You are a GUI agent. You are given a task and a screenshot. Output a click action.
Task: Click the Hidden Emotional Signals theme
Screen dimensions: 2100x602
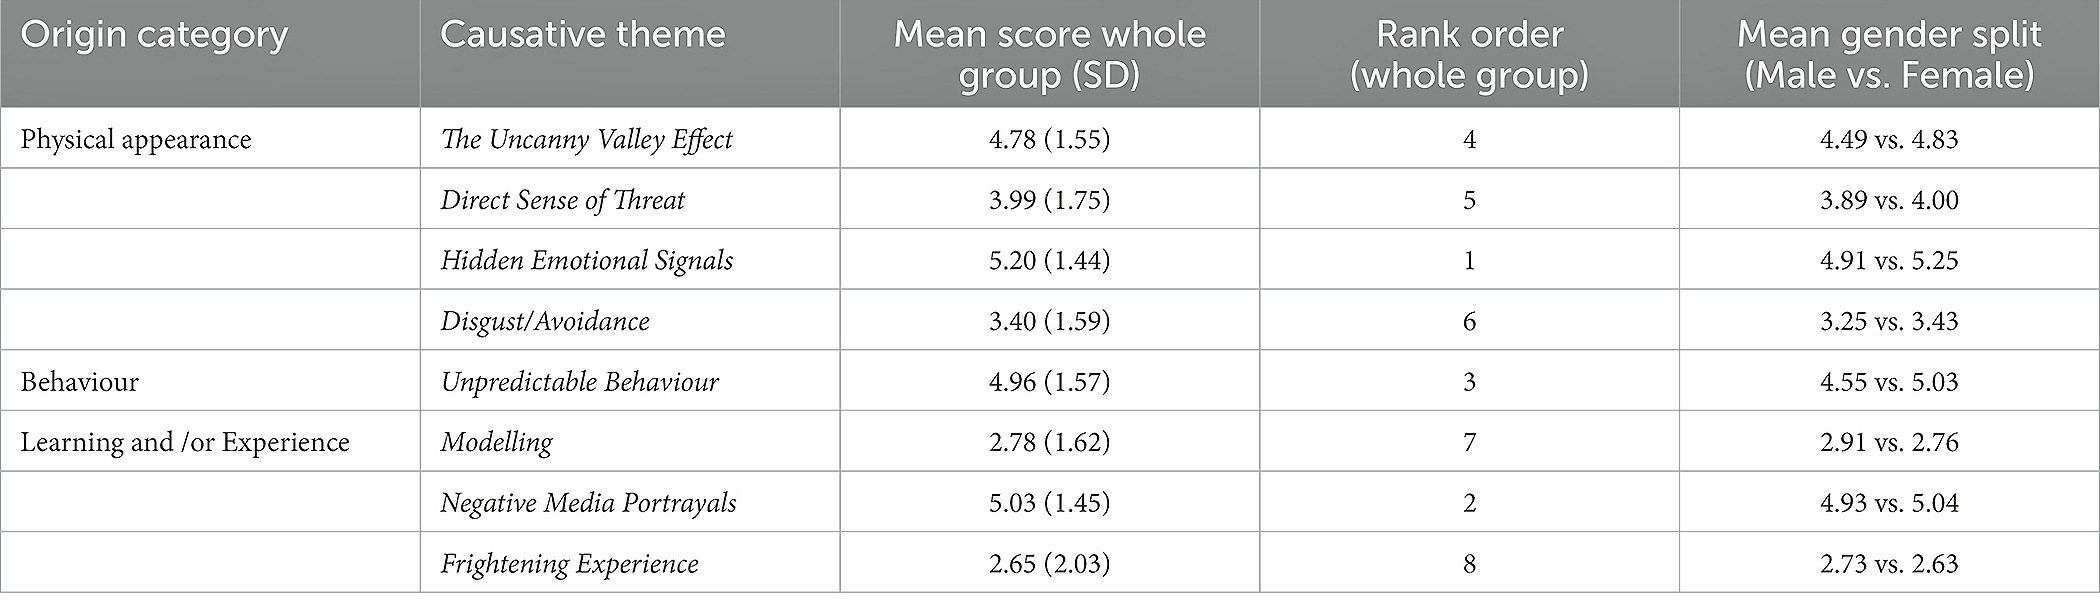(x=587, y=261)
